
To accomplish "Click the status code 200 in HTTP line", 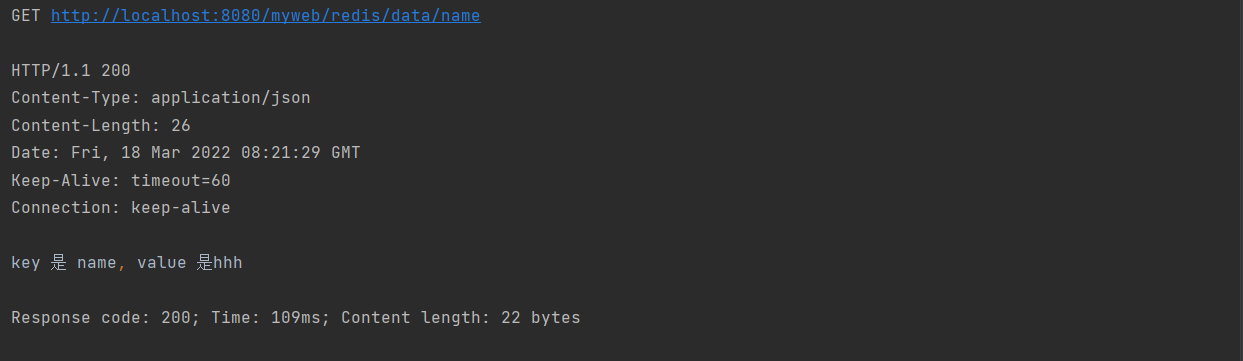I will pyautogui.click(x=116, y=71).
